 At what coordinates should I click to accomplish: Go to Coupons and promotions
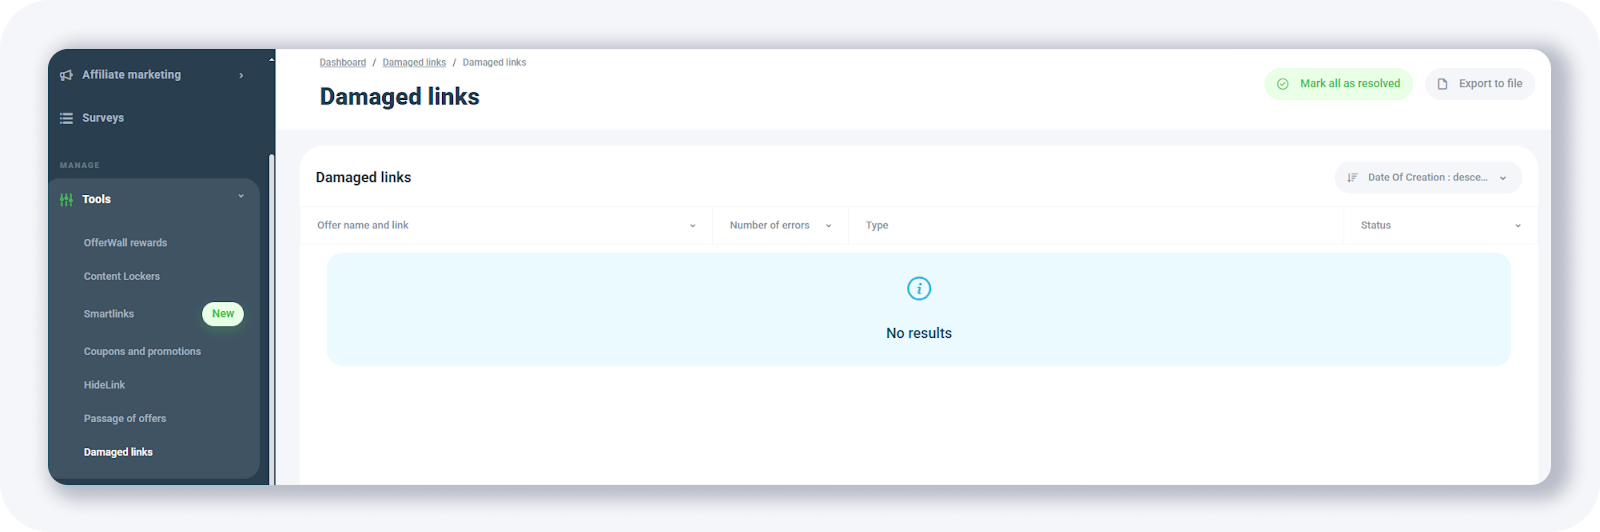point(142,352)
